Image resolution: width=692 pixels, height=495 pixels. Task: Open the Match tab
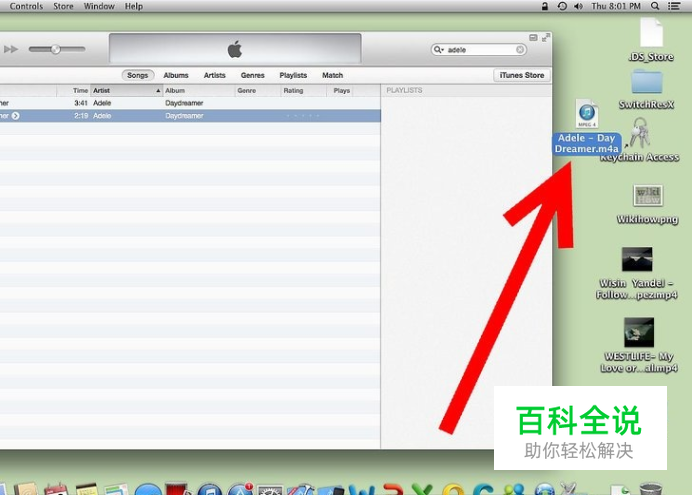tap(332, 75)
